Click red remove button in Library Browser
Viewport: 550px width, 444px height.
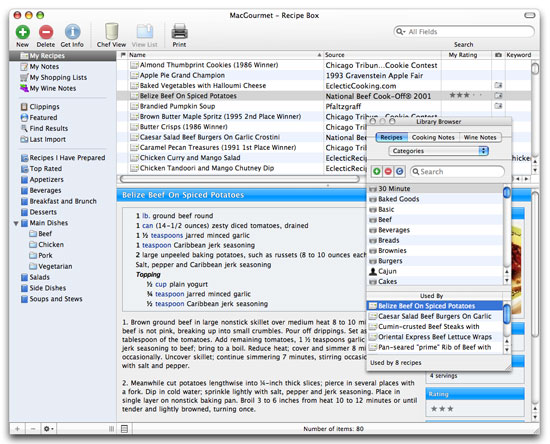388,171
